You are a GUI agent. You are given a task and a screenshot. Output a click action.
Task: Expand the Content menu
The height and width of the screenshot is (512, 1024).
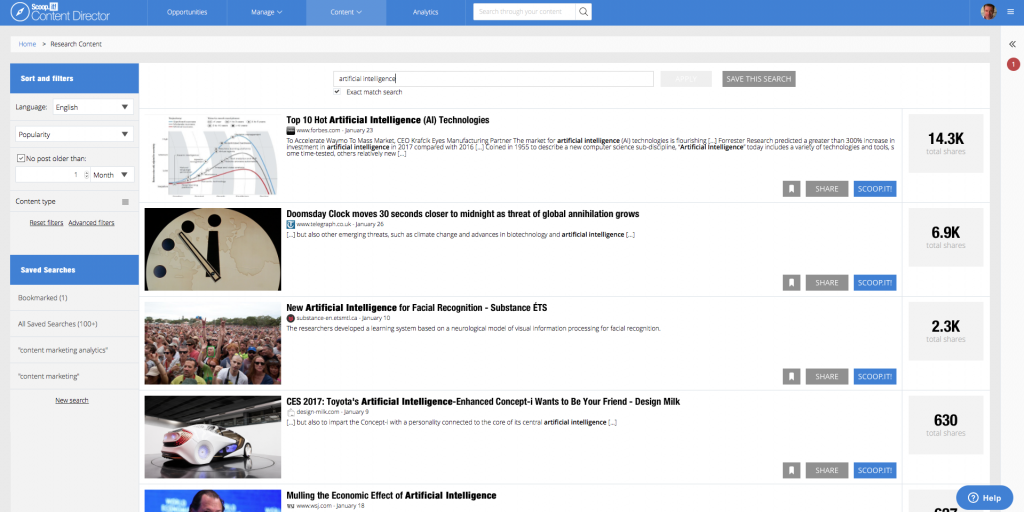[346, 12]
